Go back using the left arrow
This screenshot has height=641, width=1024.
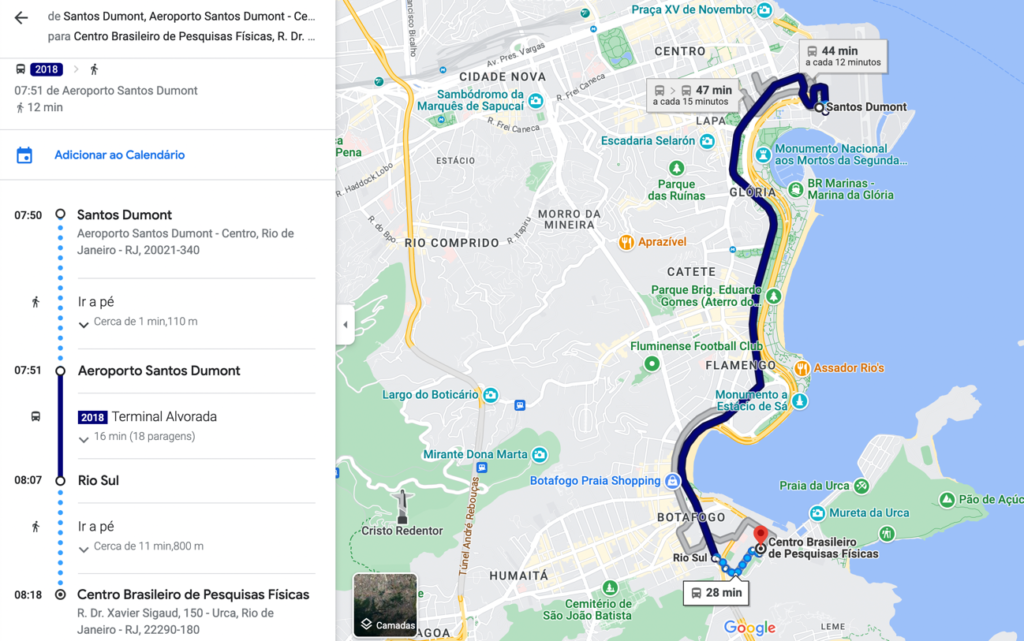coord(22,18)
